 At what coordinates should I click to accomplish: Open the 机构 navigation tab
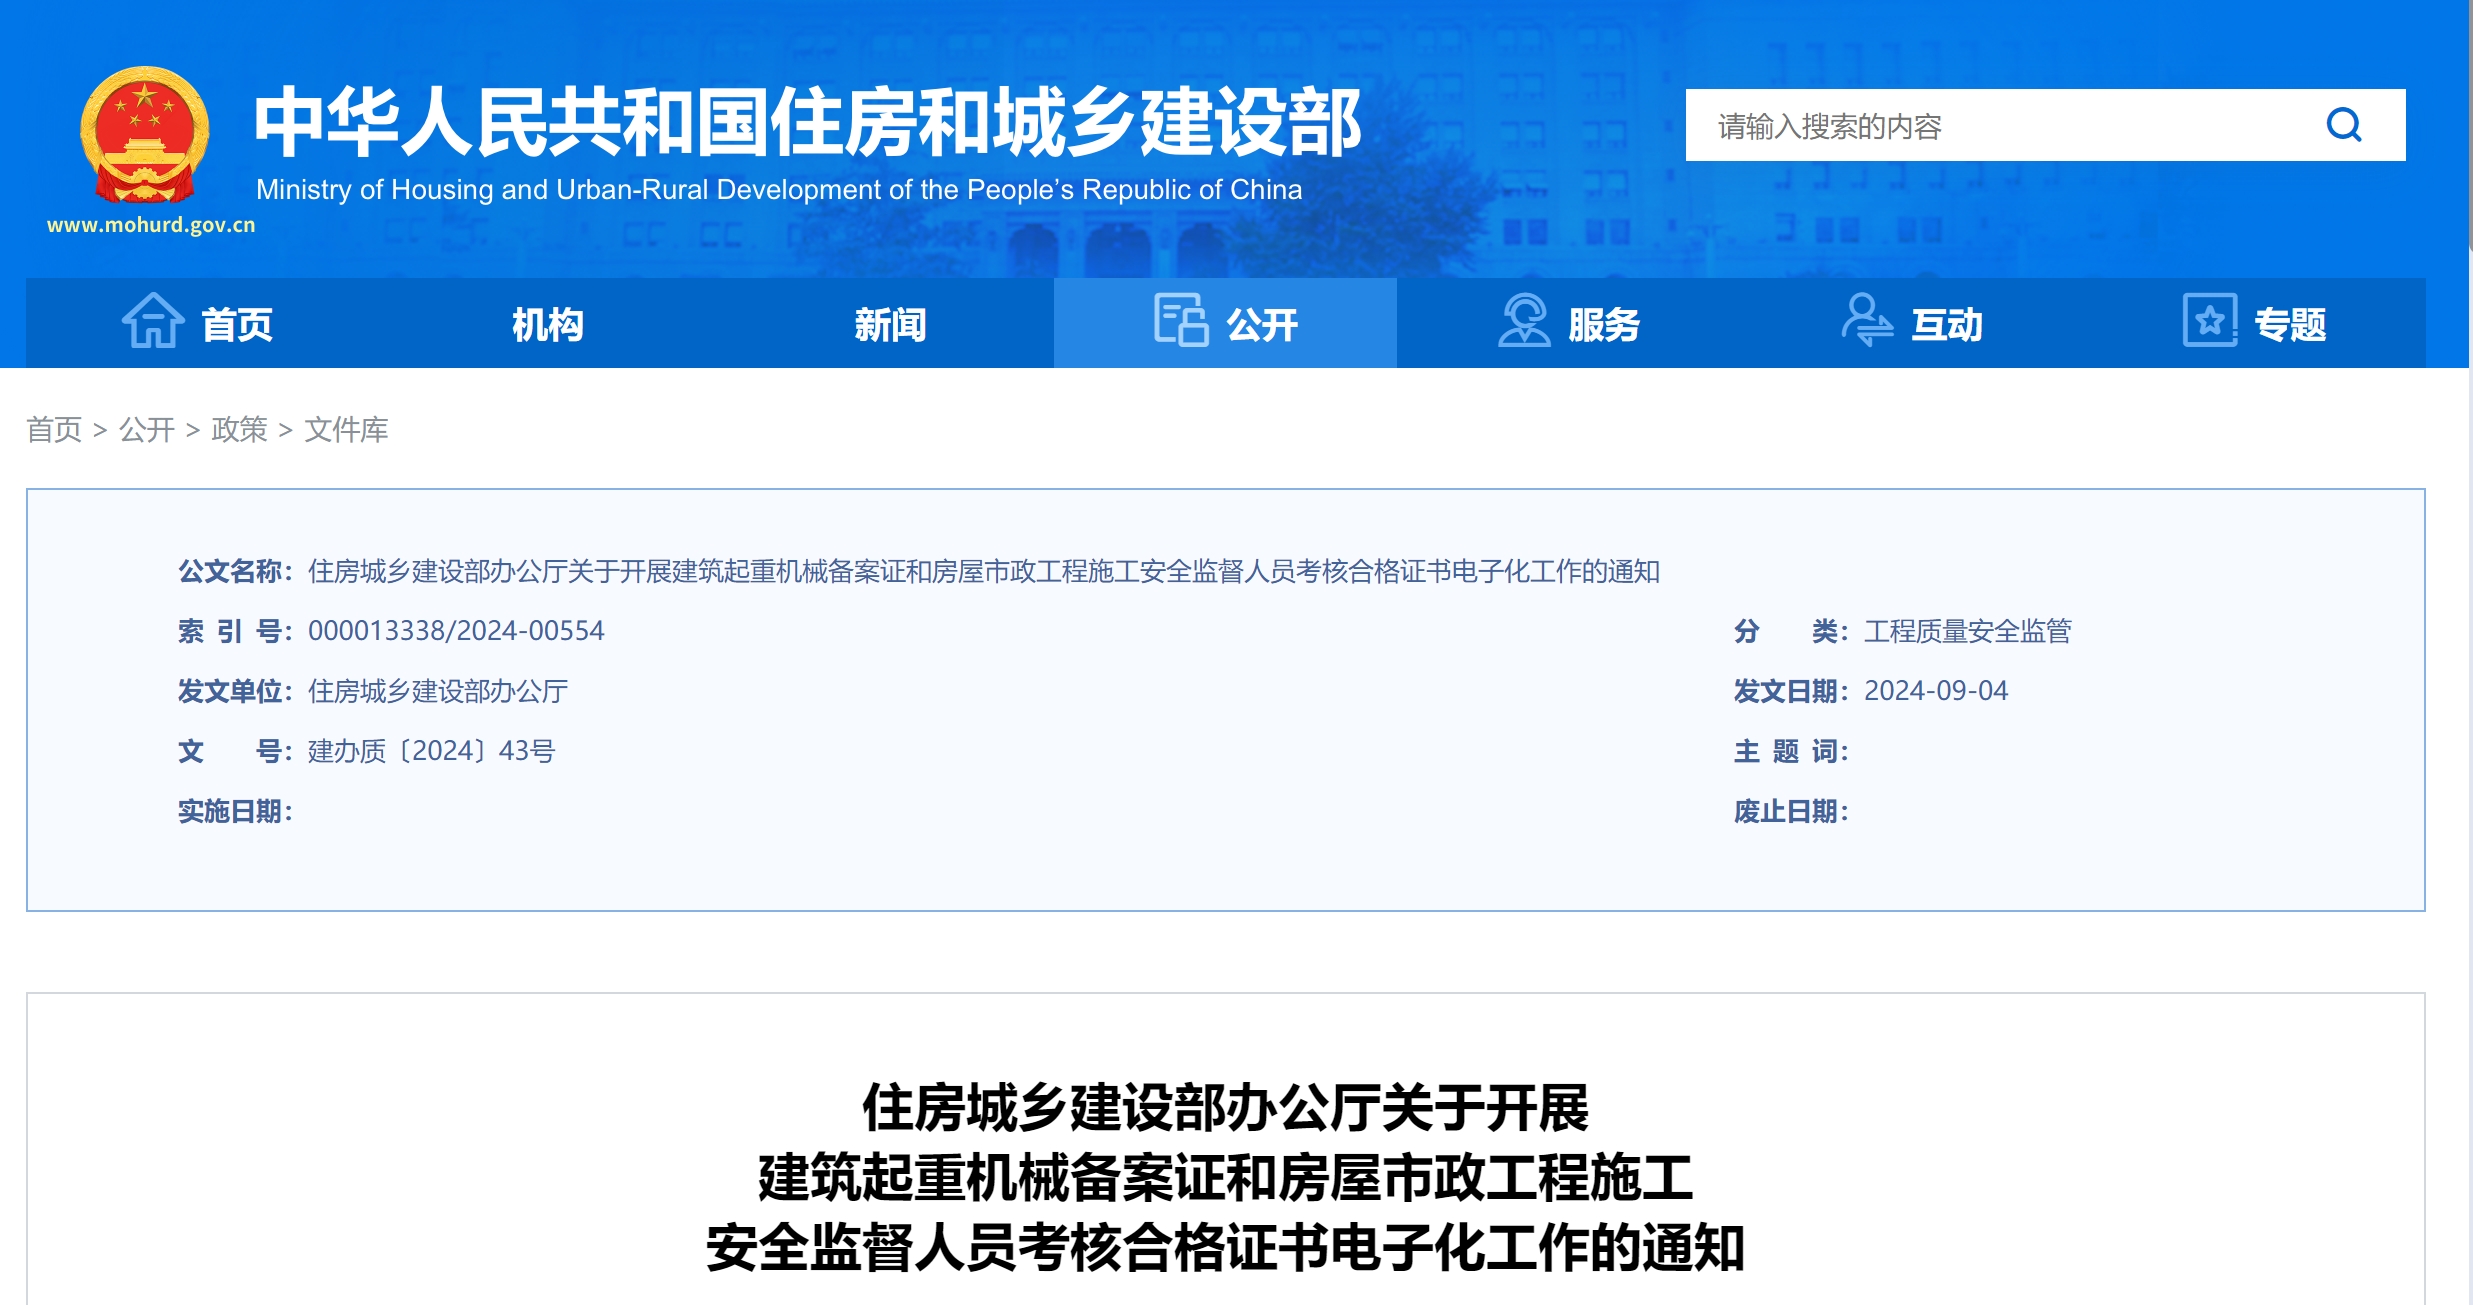click(547, 323)
